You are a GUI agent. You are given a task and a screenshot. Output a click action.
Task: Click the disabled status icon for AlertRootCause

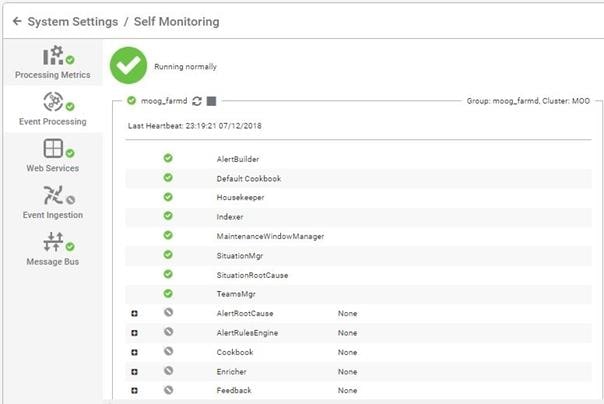(x=168, y=312)
